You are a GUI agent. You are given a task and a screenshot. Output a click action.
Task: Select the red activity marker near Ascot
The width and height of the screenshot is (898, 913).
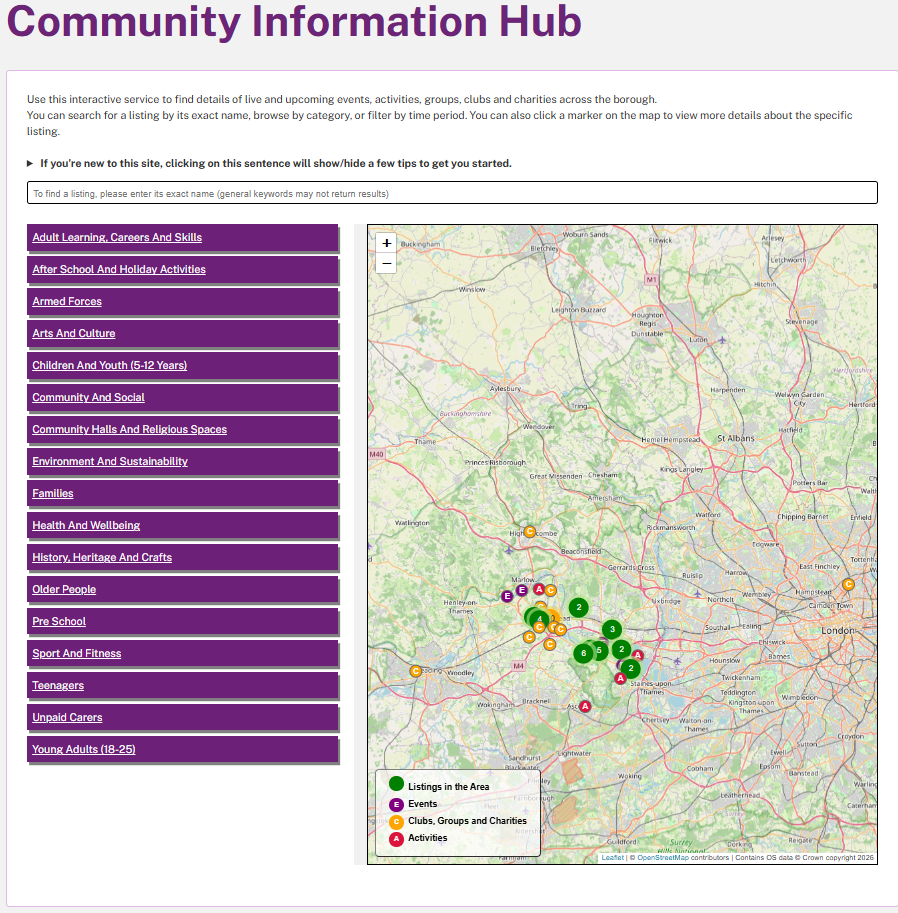coord(585,706)
